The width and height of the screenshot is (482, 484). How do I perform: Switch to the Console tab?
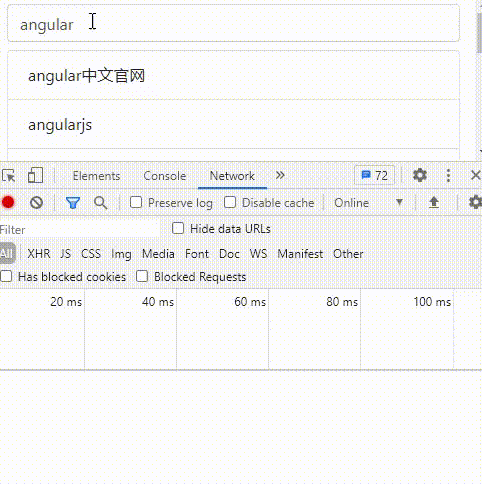tap(165, 176)
